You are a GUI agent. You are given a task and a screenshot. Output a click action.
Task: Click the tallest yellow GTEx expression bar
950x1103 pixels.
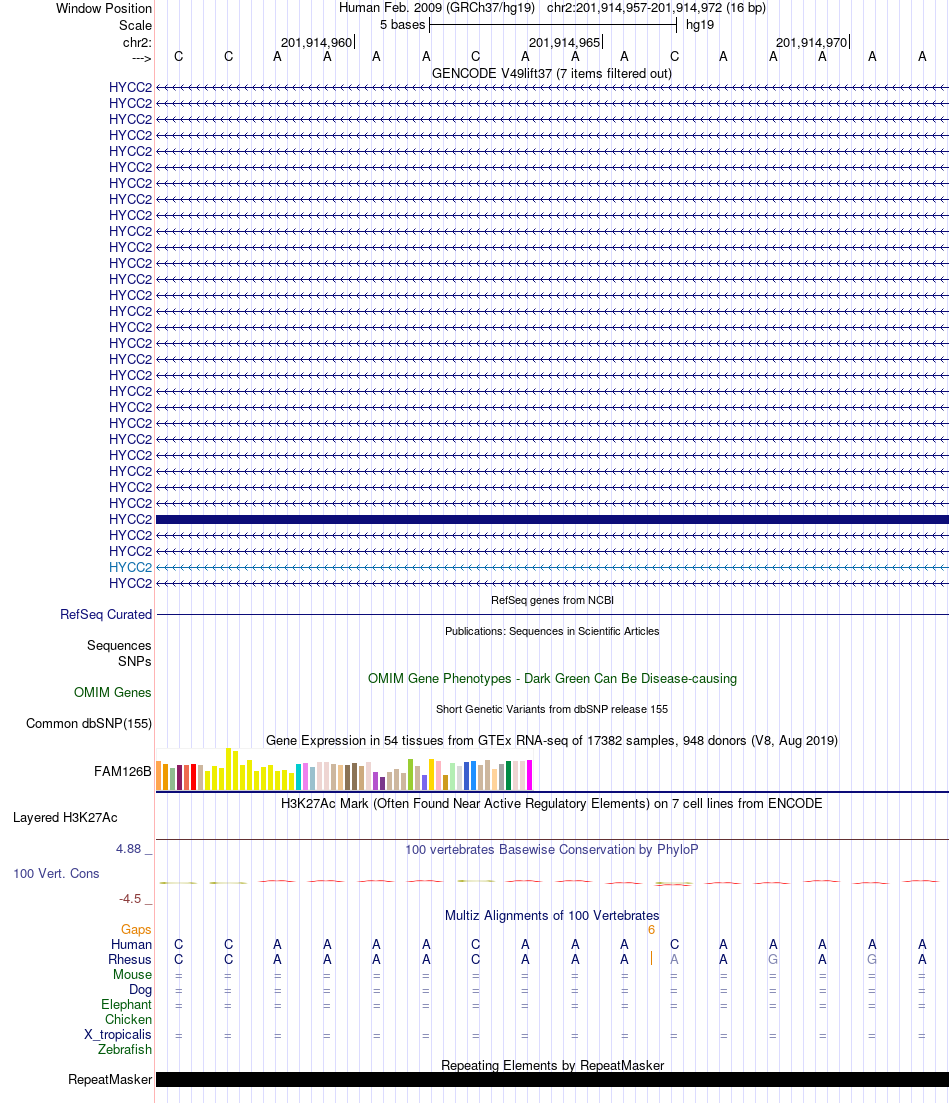229,769
